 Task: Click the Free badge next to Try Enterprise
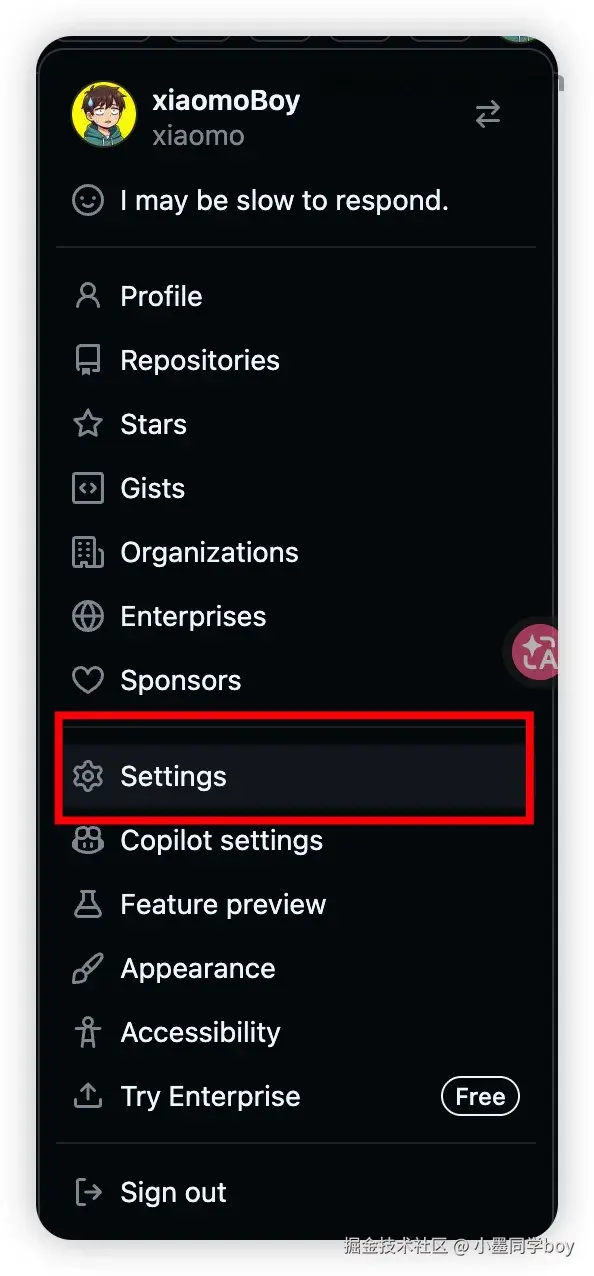[x=480, y=1097]
